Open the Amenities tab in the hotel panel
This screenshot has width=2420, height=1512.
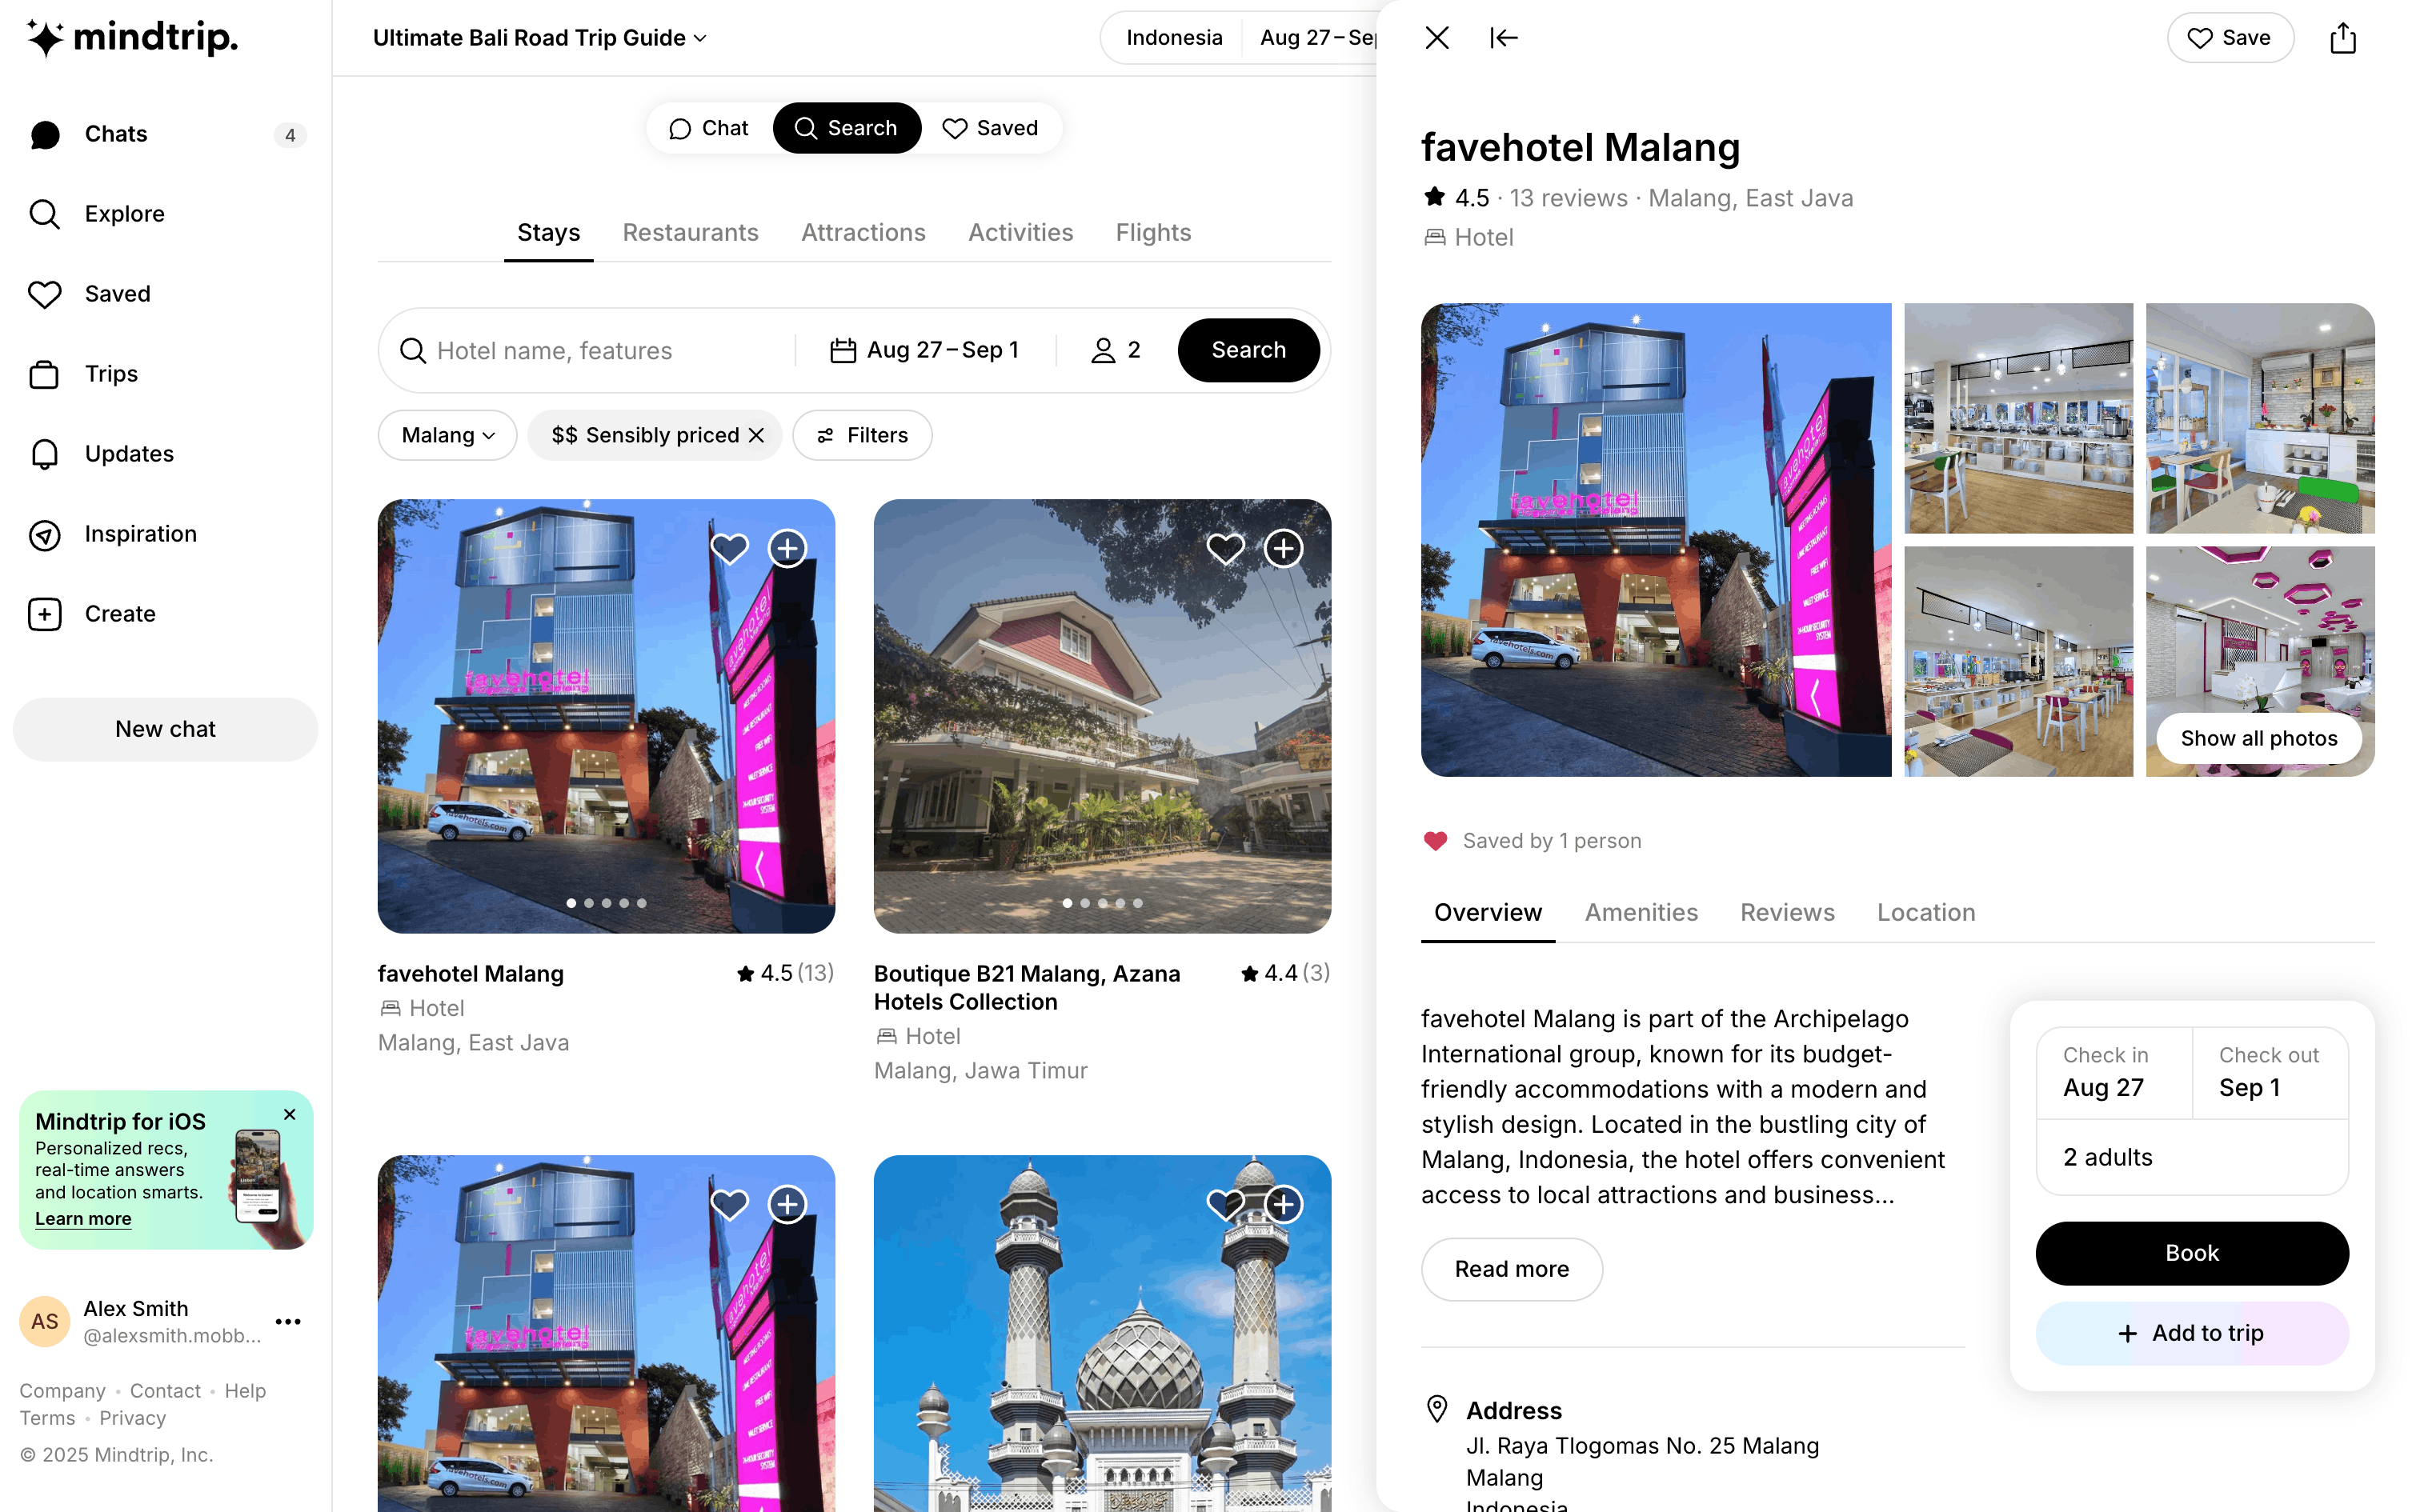point(1641,912)
